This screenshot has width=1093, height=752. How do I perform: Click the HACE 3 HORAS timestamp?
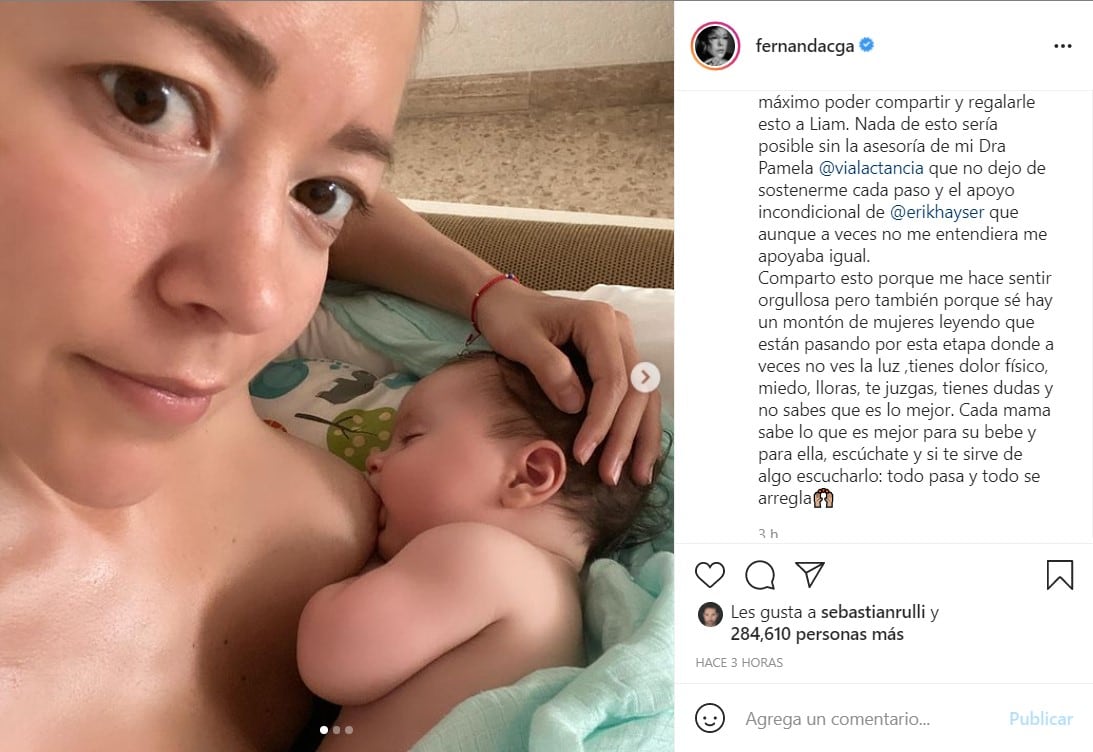pos(739,663)
